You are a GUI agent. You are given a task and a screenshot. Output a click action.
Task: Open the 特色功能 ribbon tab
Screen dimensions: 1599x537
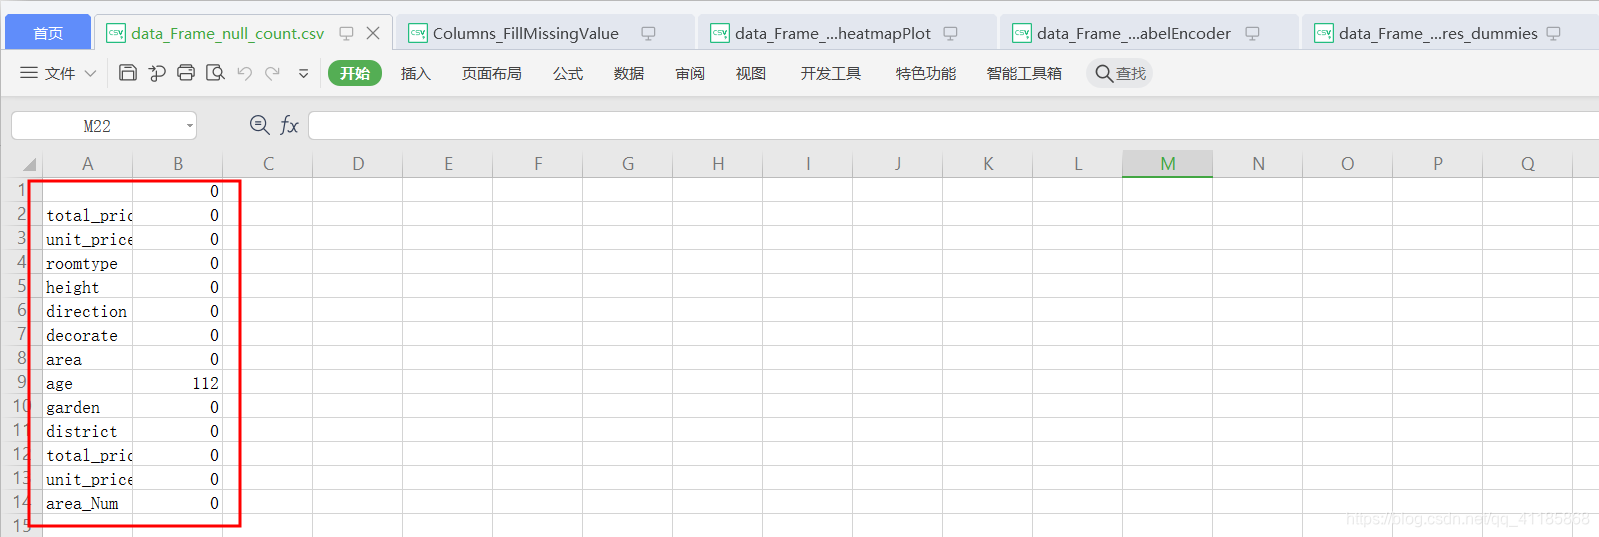(x=926, y=73)
